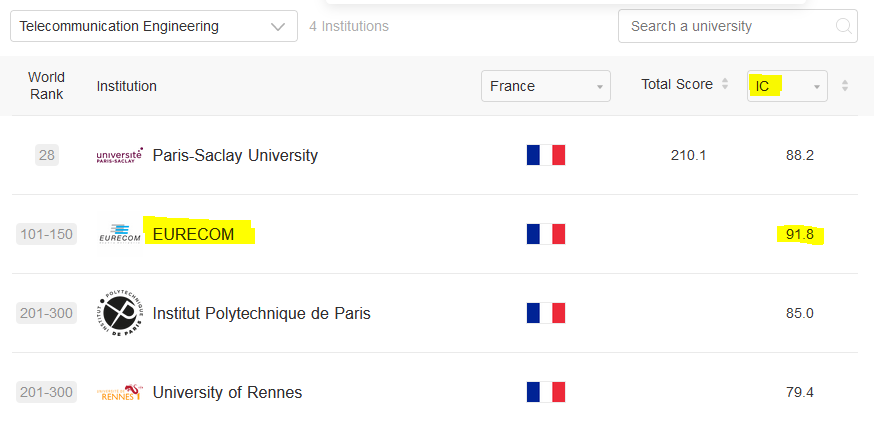Open the EURECOM institution link
The image size is (874, 430).
pyautogui.click(x=193, y=235)
